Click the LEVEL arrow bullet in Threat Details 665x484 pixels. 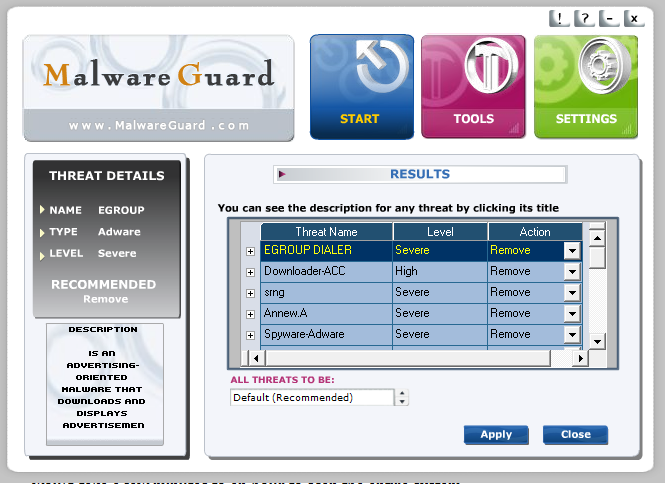point(42,256)
